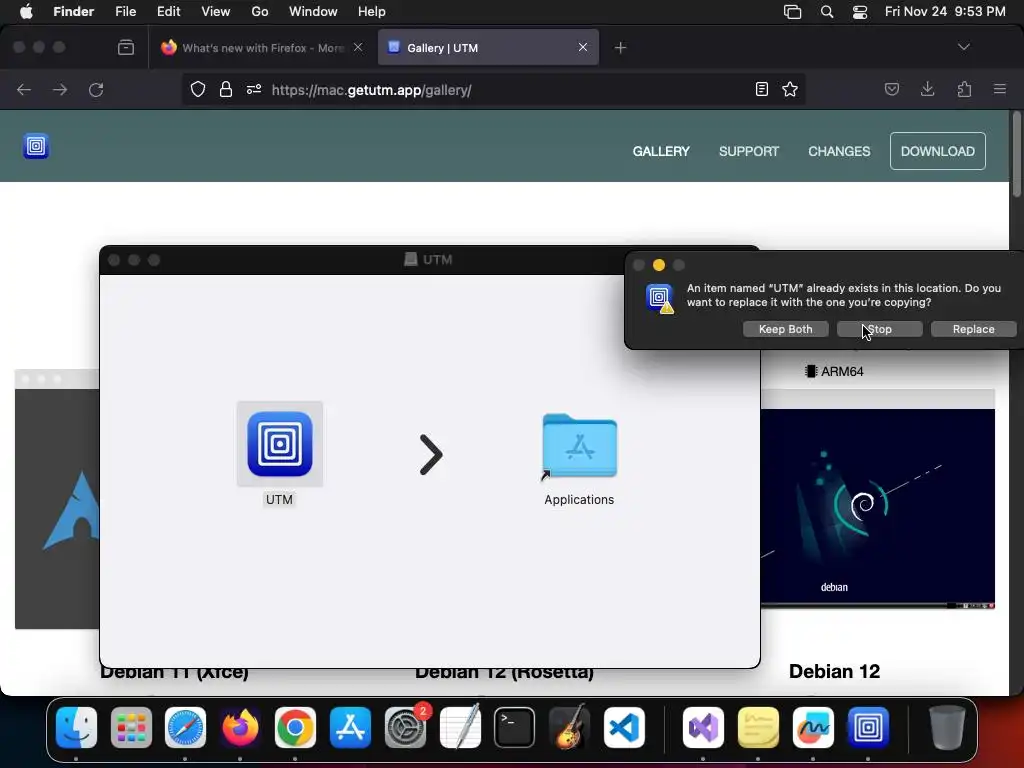Open the Edit menu
Image resolution: width=1024 pixels, height=768 pixels.
pyautogui.click(x=168, y=12)
